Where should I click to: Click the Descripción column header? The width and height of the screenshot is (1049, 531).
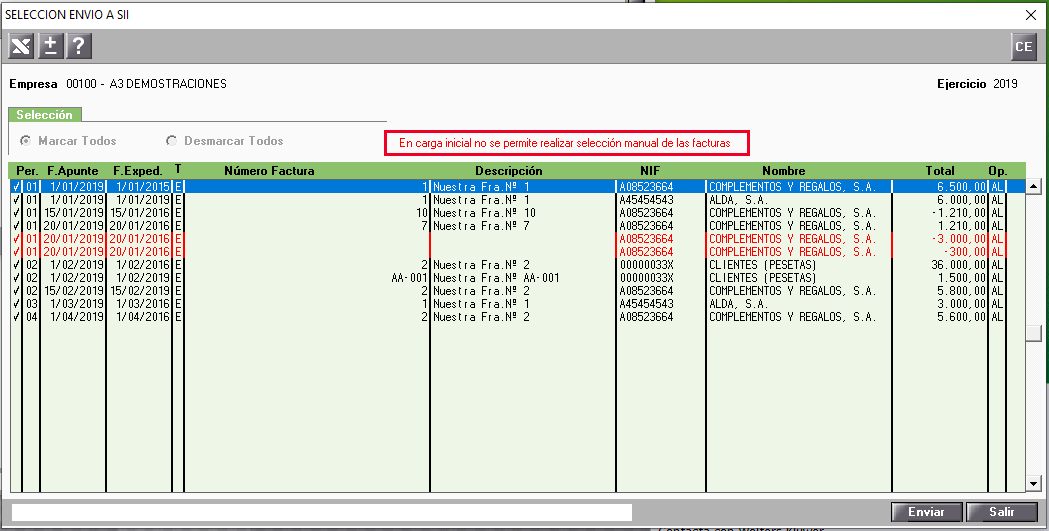(x=508, y=171)
